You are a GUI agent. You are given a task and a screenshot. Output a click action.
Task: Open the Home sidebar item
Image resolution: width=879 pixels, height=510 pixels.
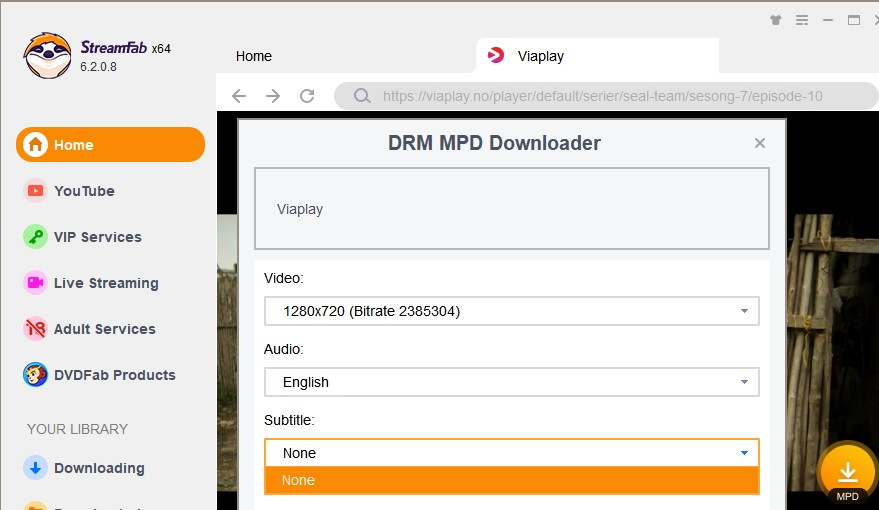(110, 145)
